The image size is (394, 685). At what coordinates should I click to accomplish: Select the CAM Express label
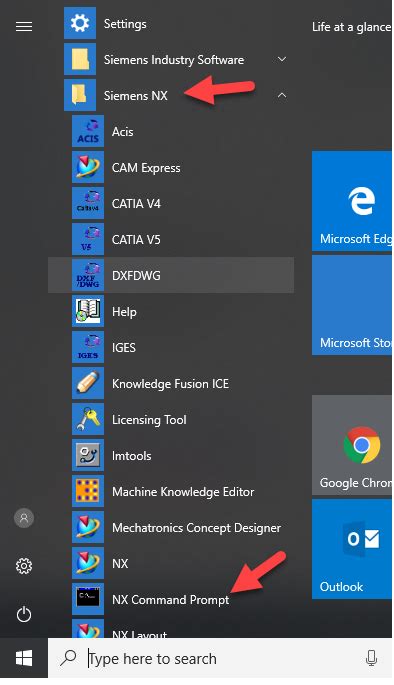point(146,168)
